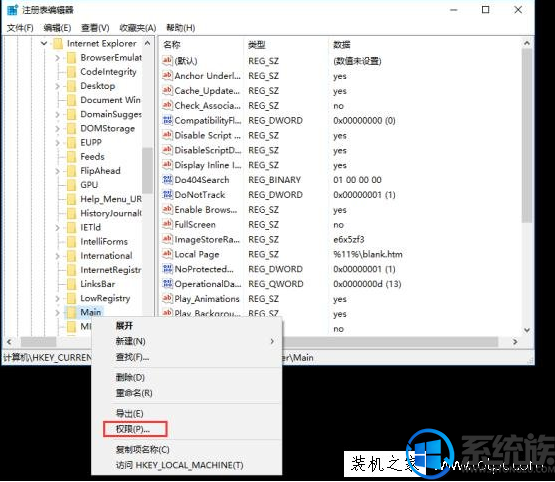Open the 收藏夹(A) menu
Screen dimensions: 555x482
[x=138, y=28]
